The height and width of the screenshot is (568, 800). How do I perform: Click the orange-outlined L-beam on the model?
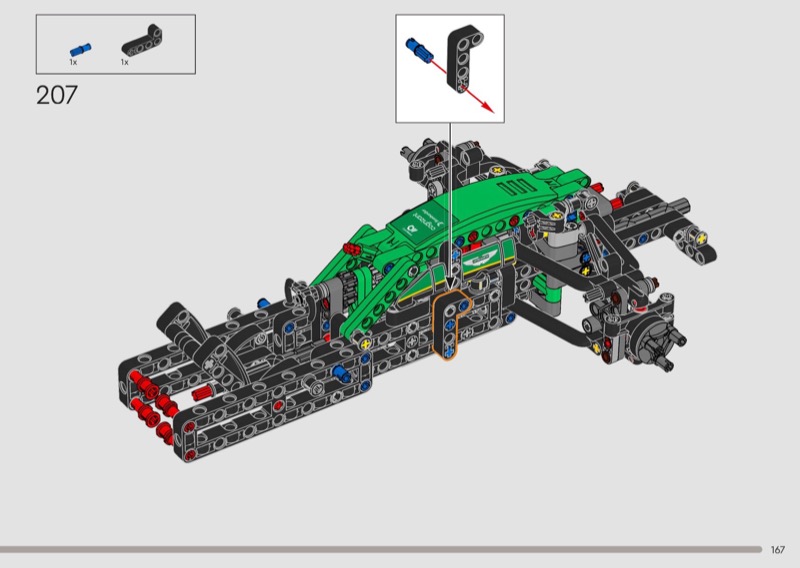coord(451,325)
